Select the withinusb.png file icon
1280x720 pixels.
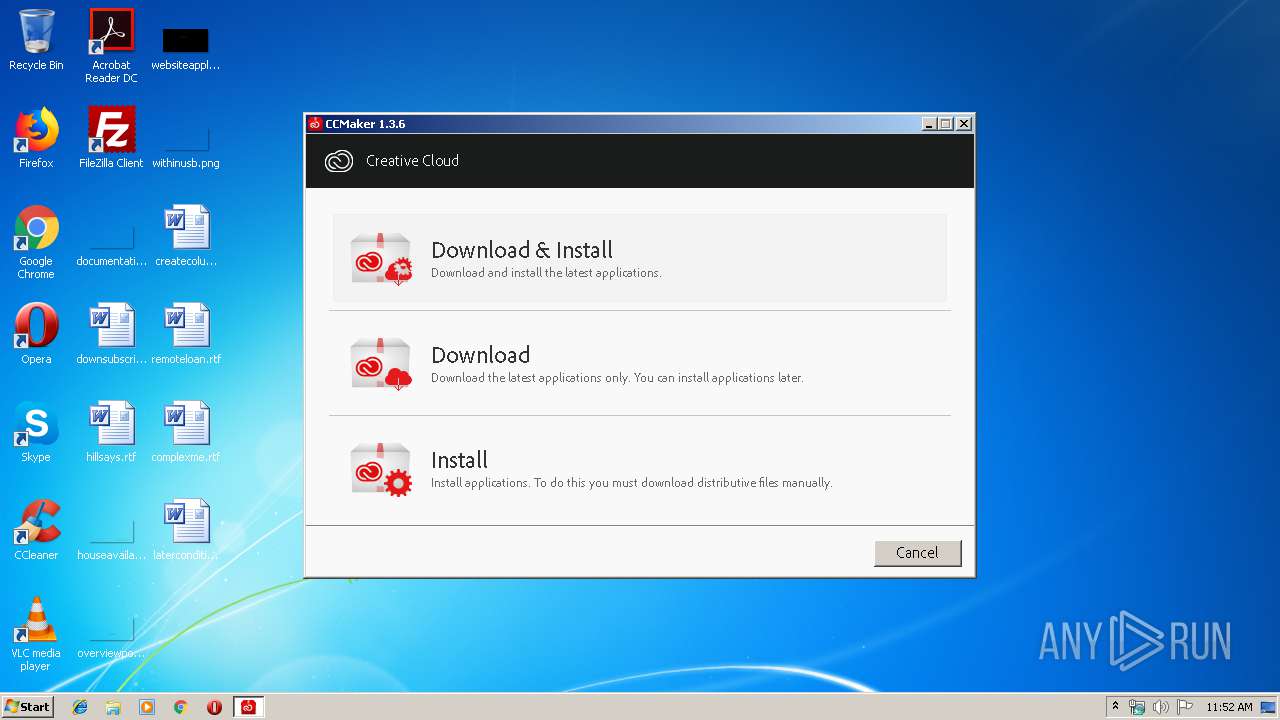pos(186,139)
